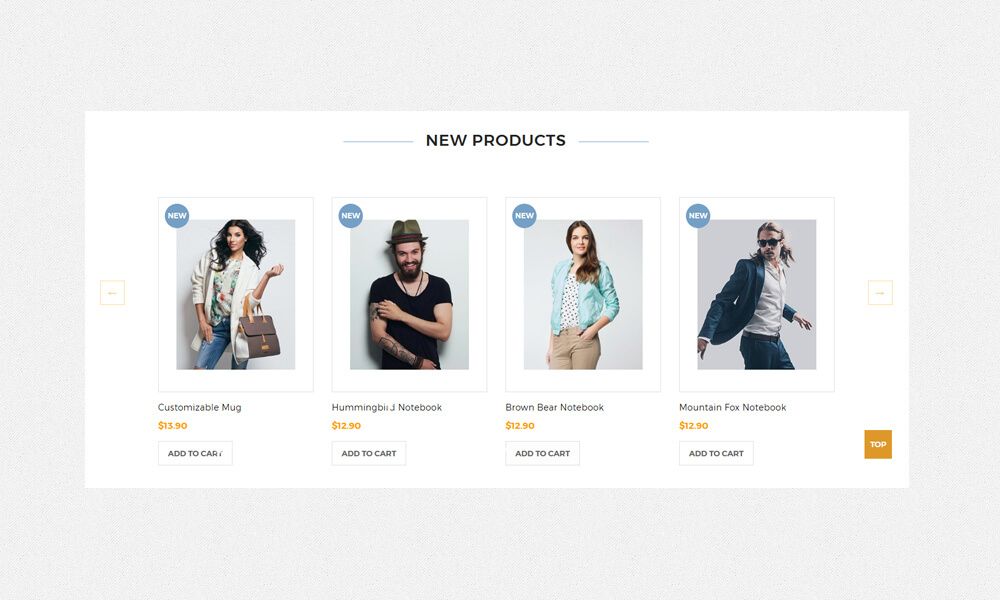Add Hummingbird Notebook to cart
The image size is (1000, 600).
pyautogui.click(x=369, y=453)
